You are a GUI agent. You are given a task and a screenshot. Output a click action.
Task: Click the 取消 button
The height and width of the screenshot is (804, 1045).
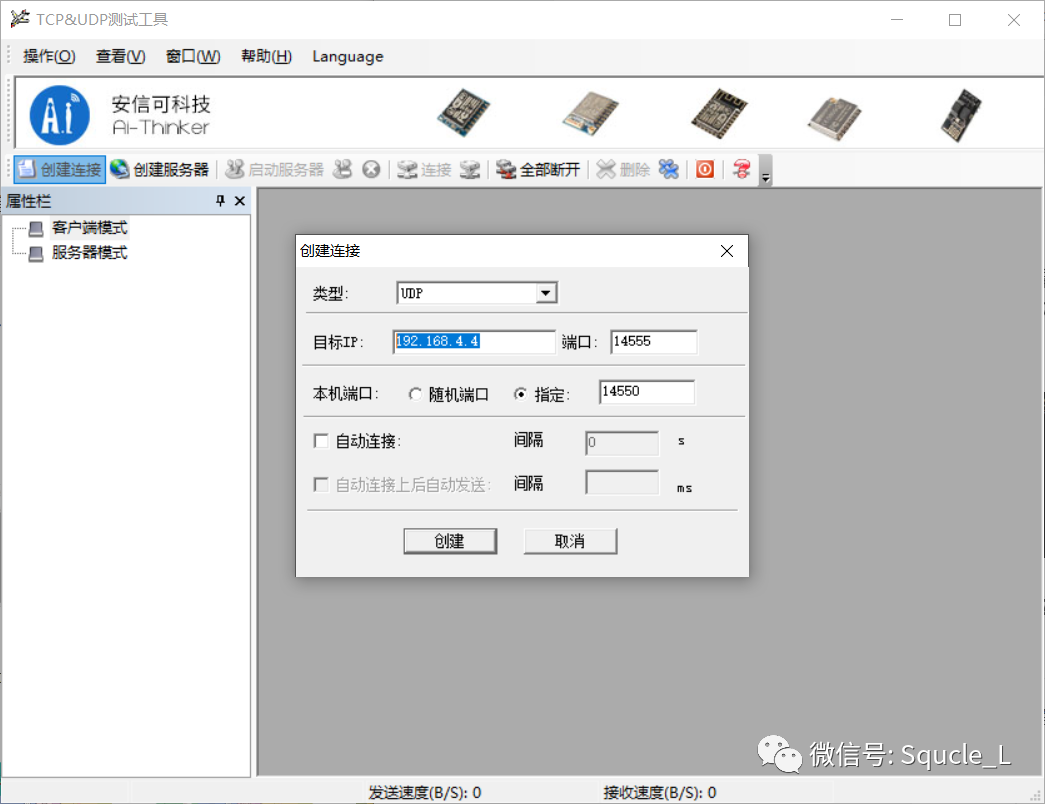tap(570, 541)
